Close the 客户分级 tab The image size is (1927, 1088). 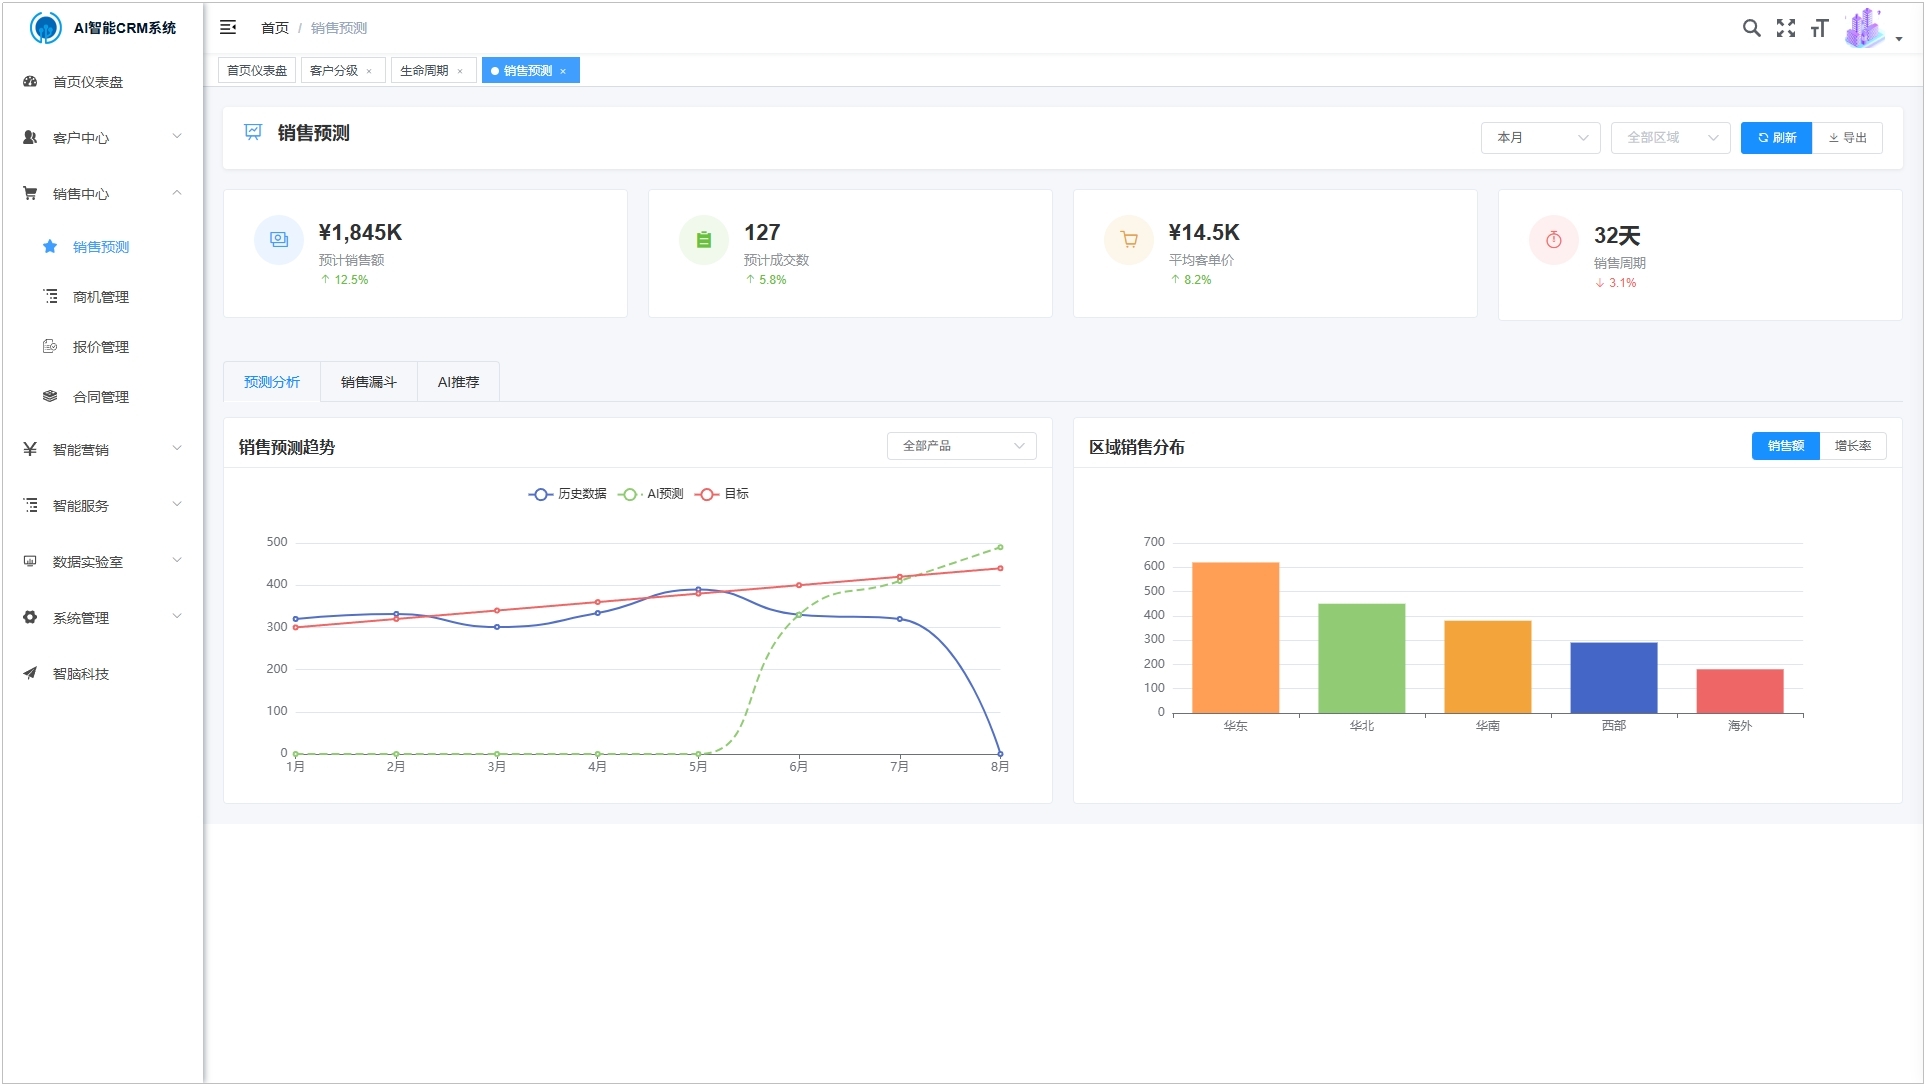(369, 71)
